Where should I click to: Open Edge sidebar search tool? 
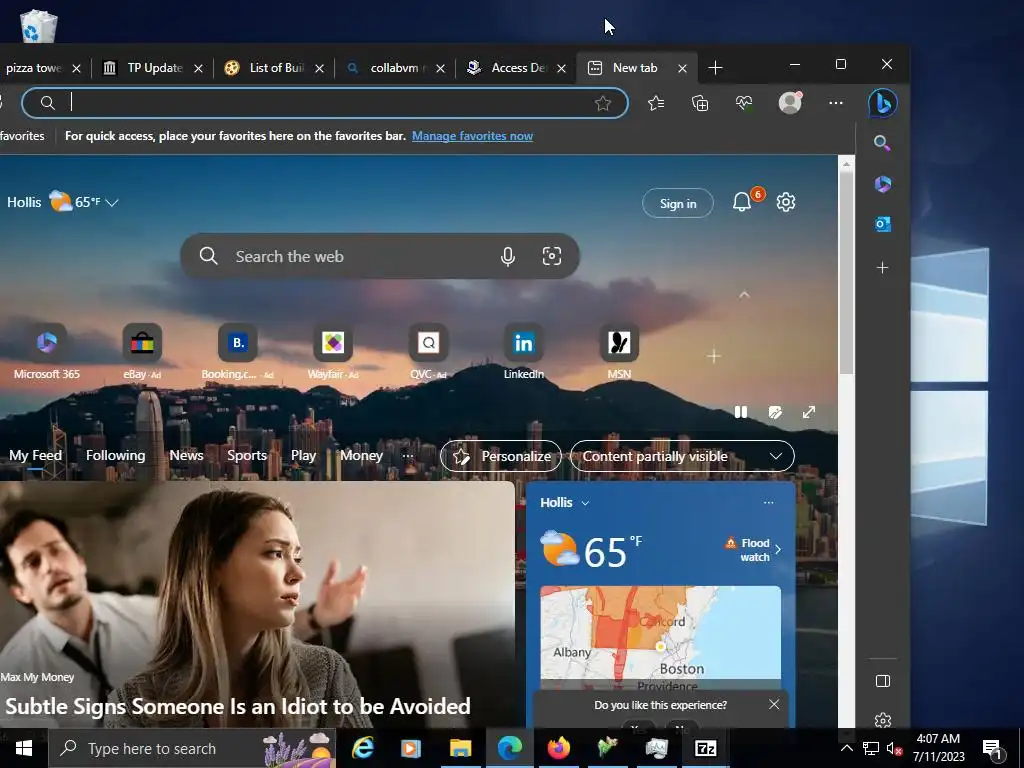882,143
